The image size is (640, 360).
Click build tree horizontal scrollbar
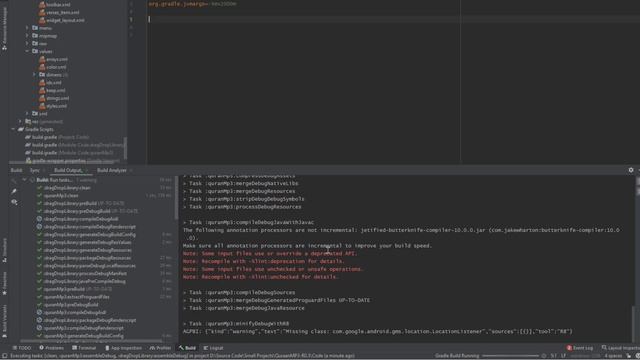point(91,340)
